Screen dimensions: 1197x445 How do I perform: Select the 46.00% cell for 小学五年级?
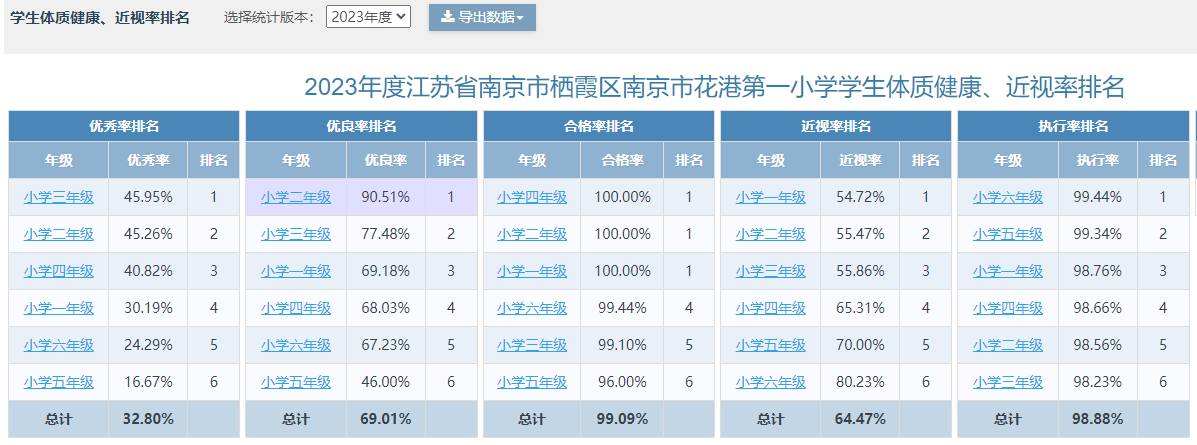click(x=386, y=382)
